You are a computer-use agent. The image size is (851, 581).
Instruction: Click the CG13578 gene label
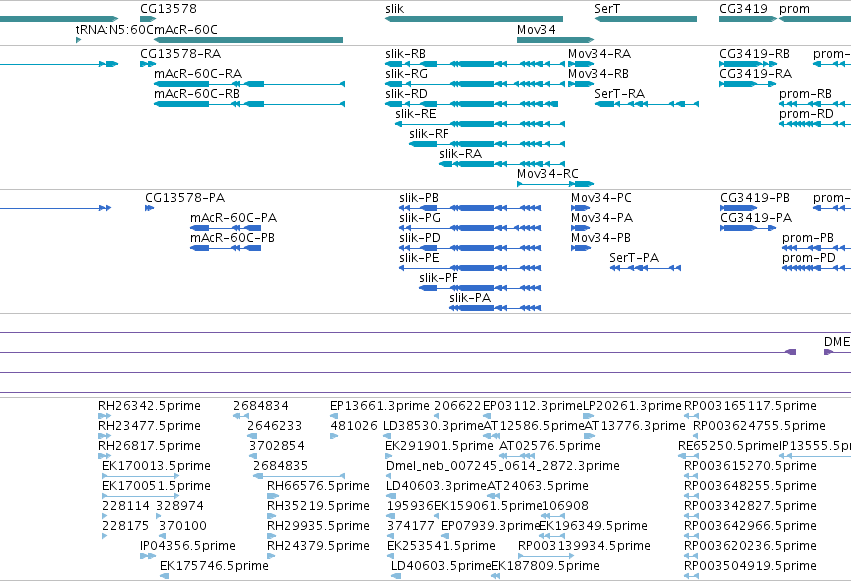pyautogui.click(x=168, y=9)
